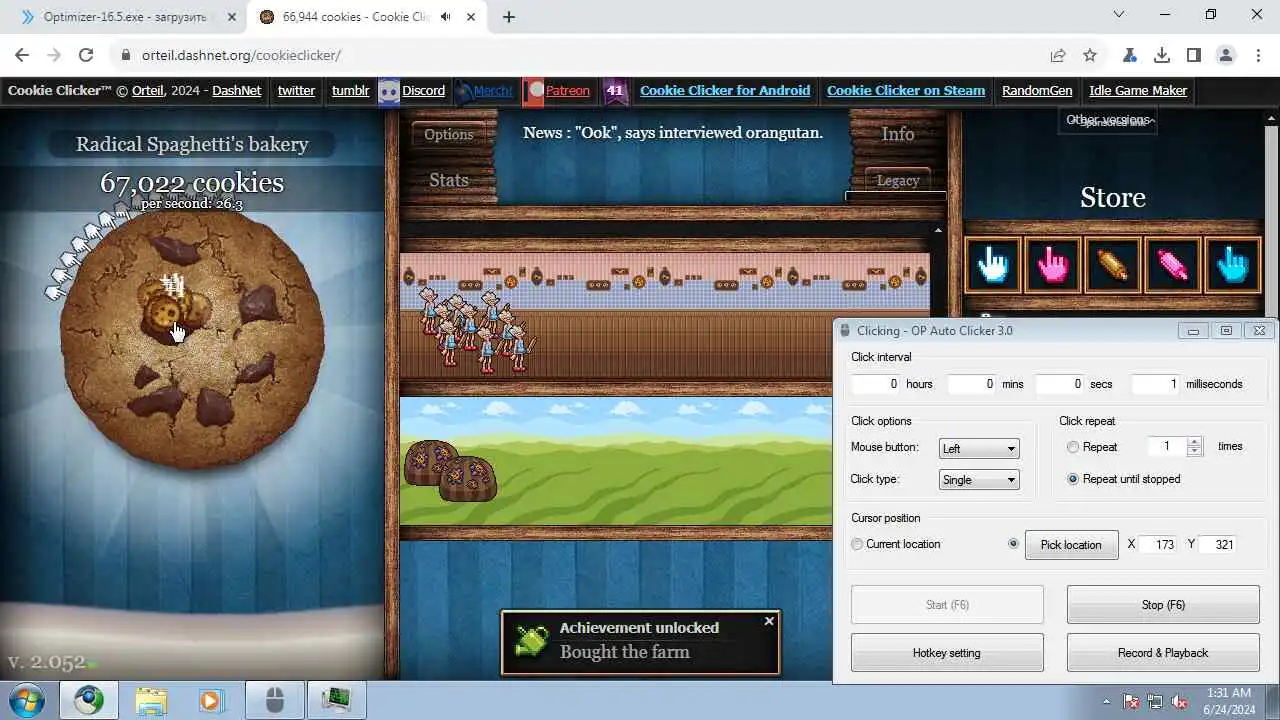Open the monitor app taskbar icon
The image size is (1280, 720).
(335, 700)
